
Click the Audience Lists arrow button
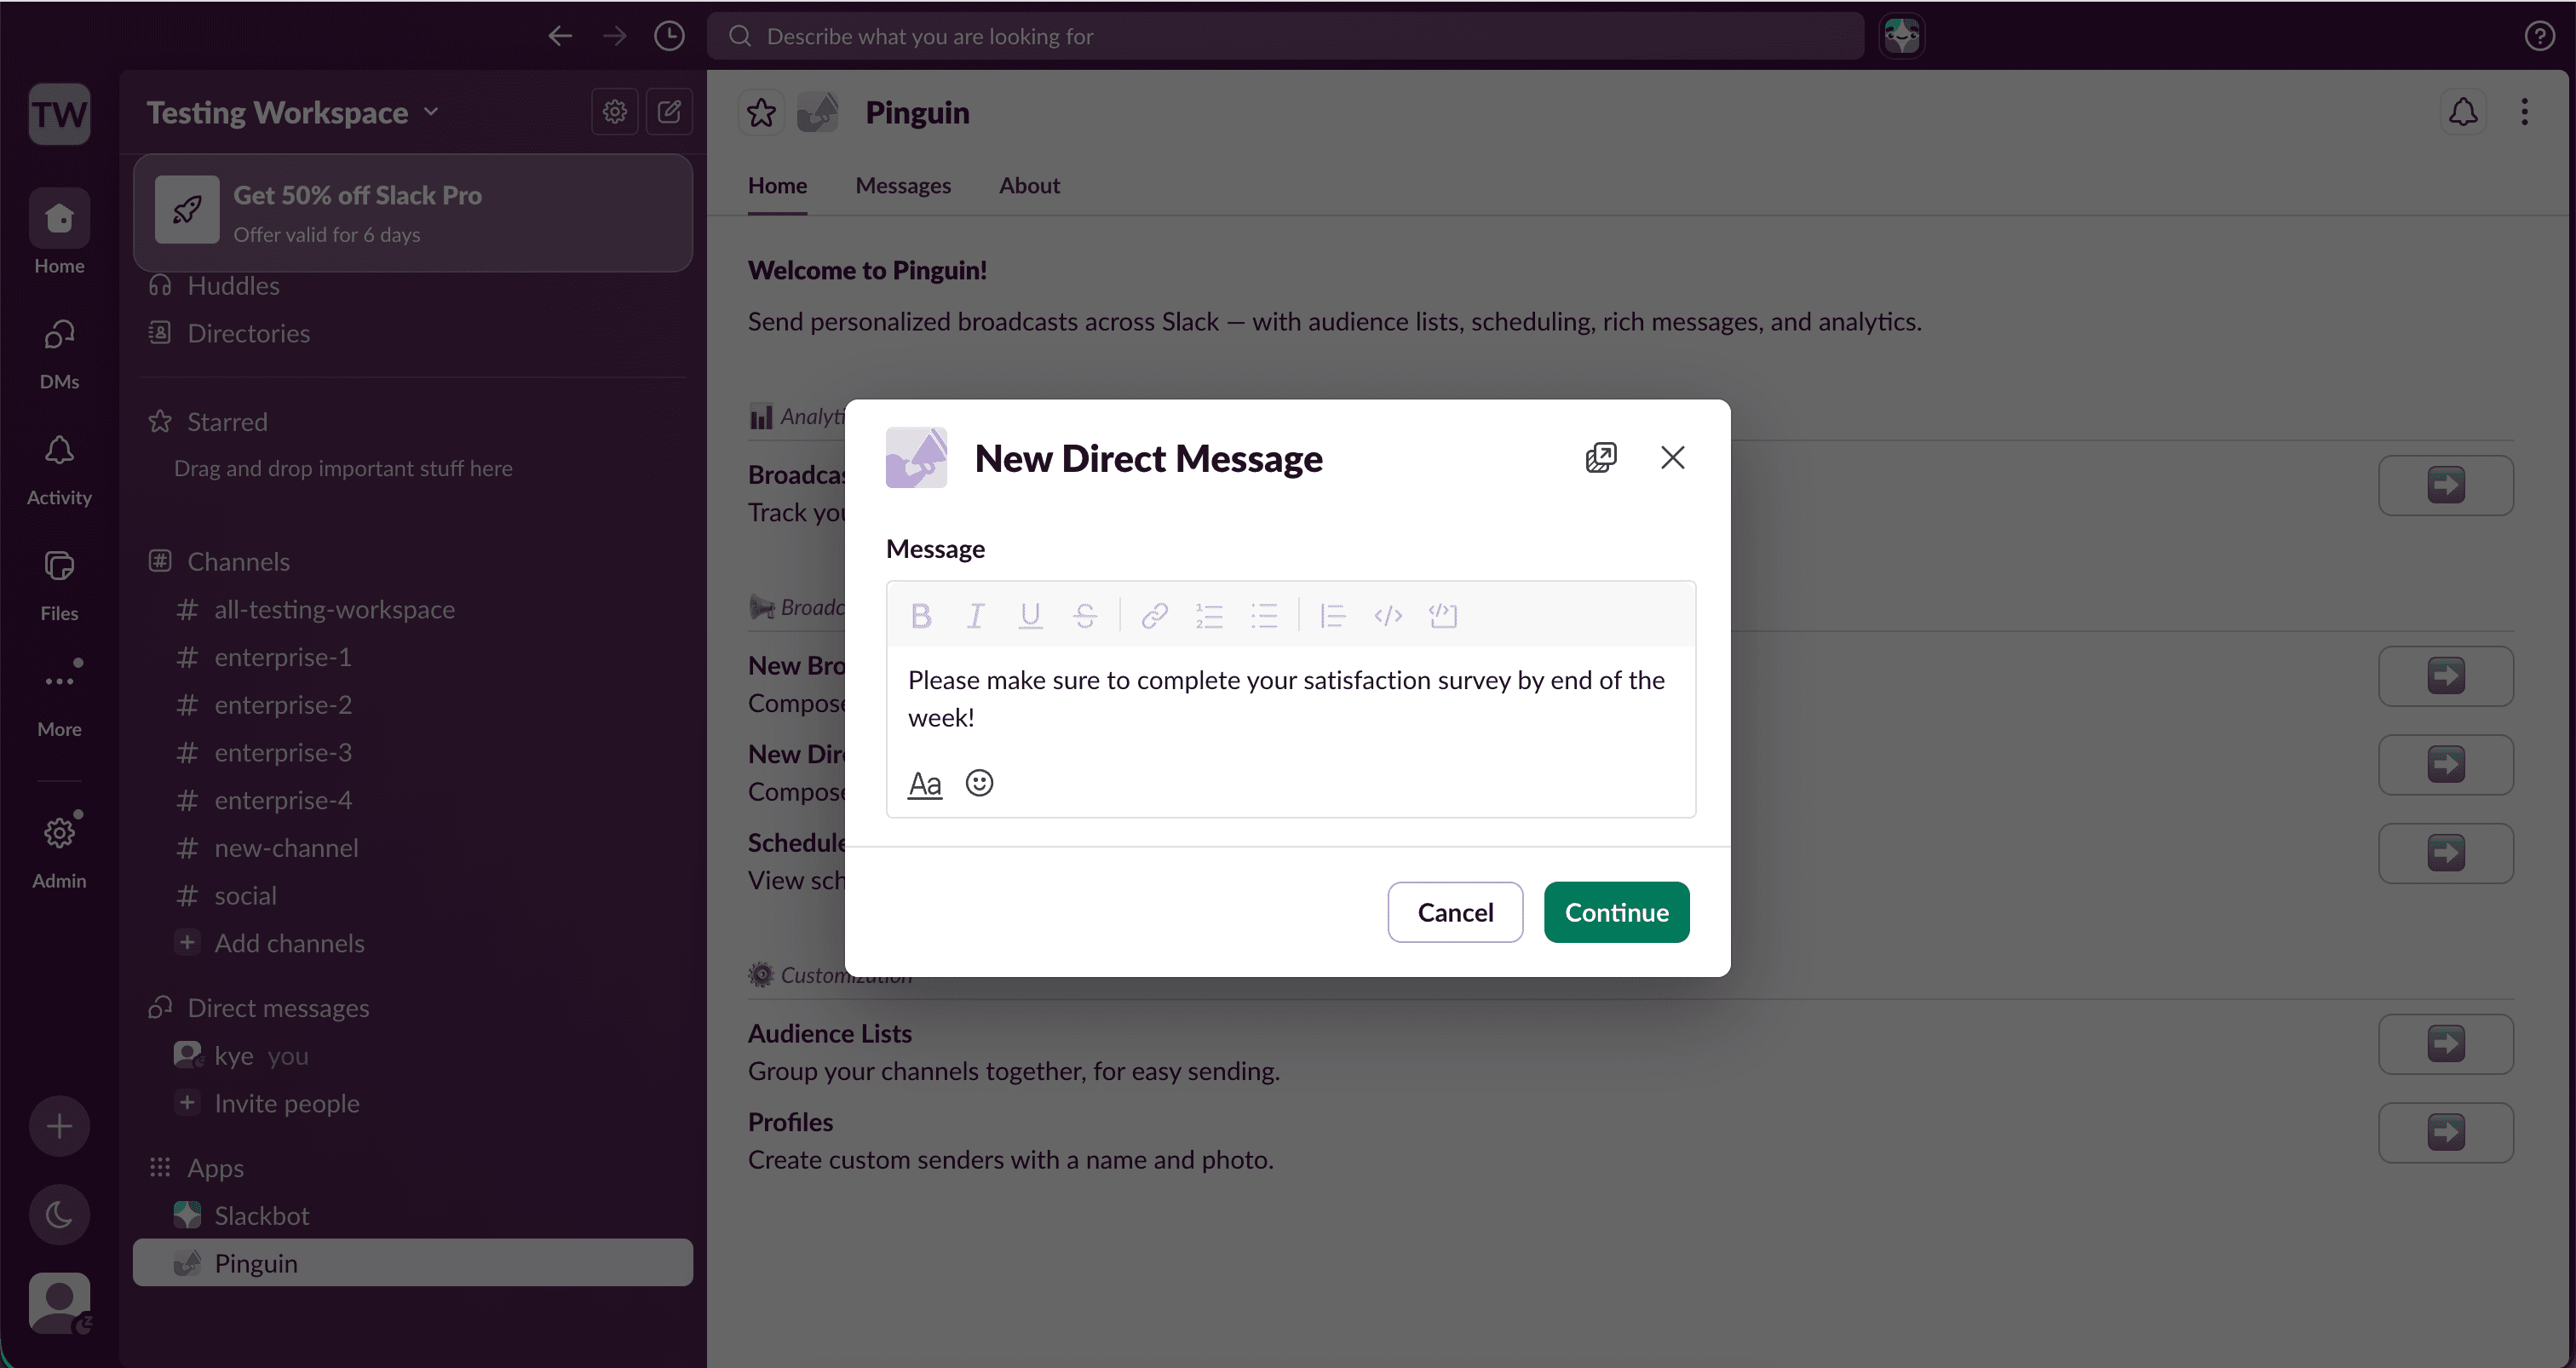click(x=2445, y=1044)
